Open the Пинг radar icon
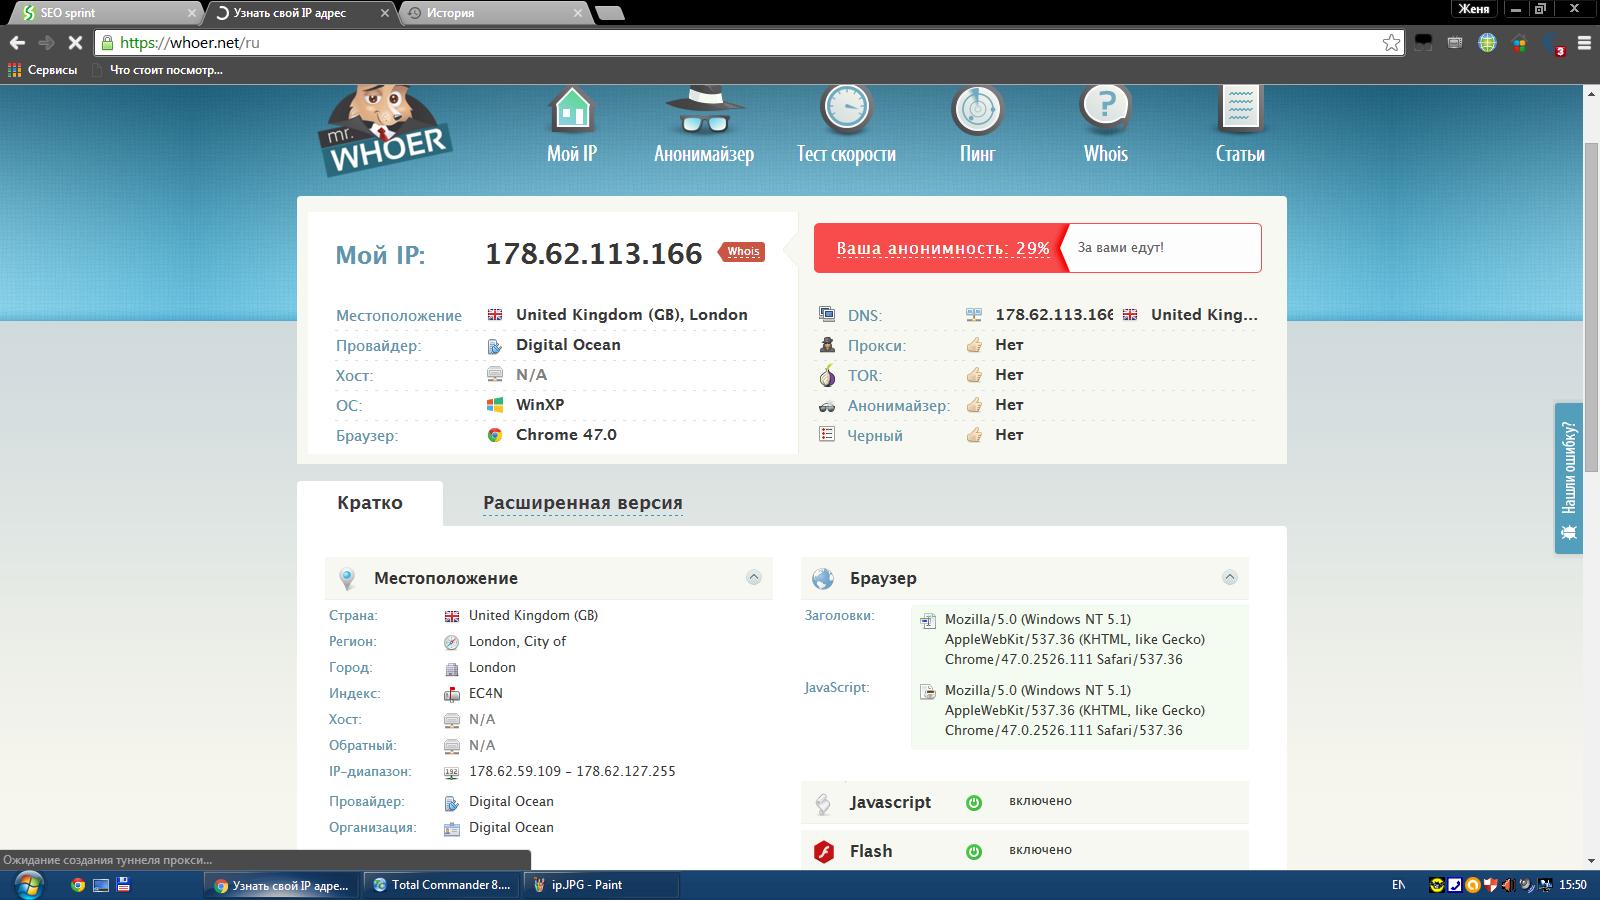 click(977, 109)
